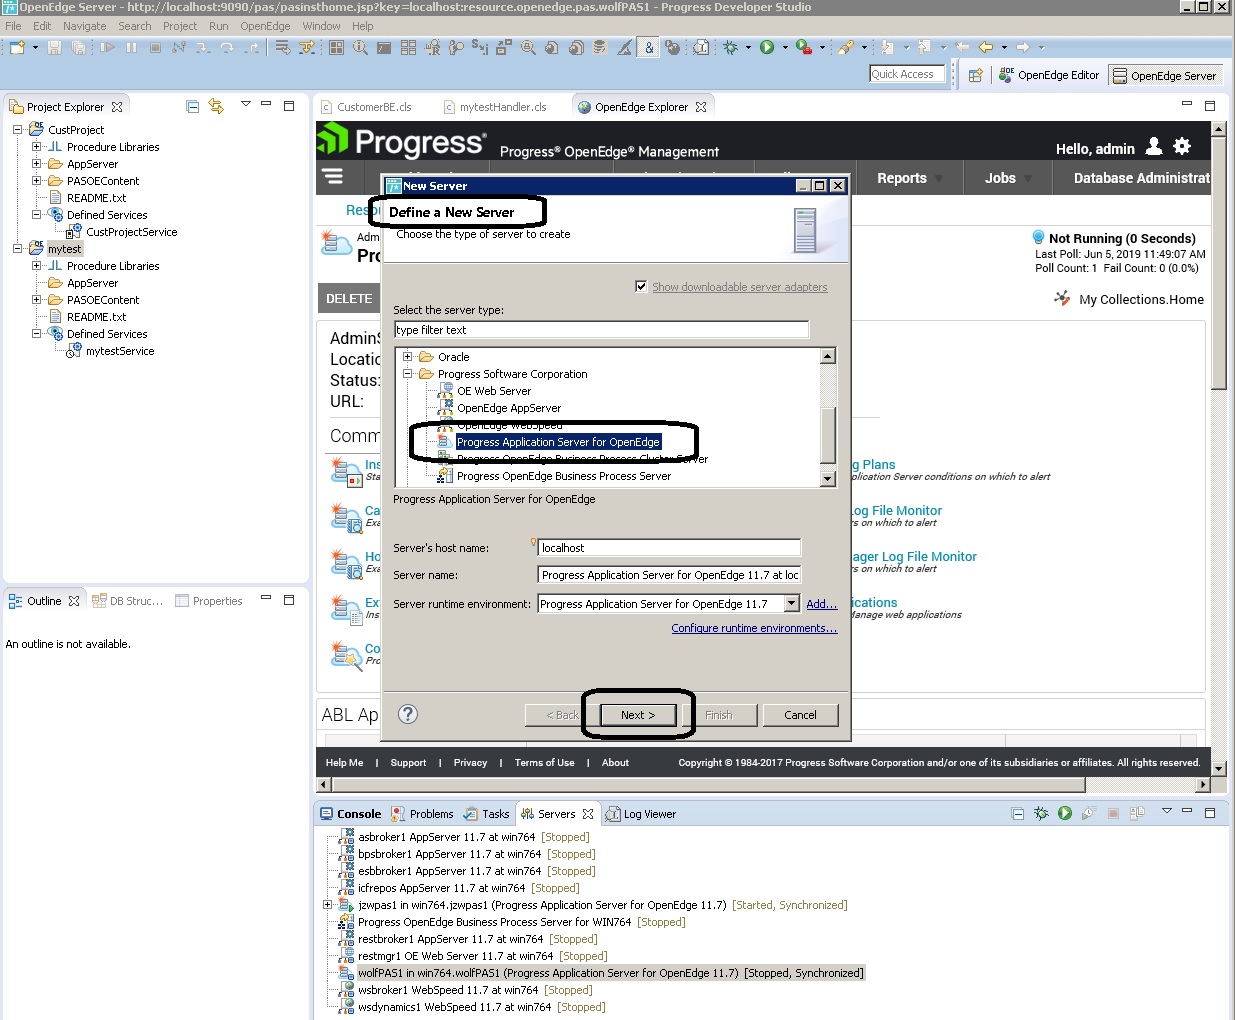This screenshot has width=1235, height=1020.
Task: Open the hamburger menu in OpenEdge Management
Action: click(333, 177)
